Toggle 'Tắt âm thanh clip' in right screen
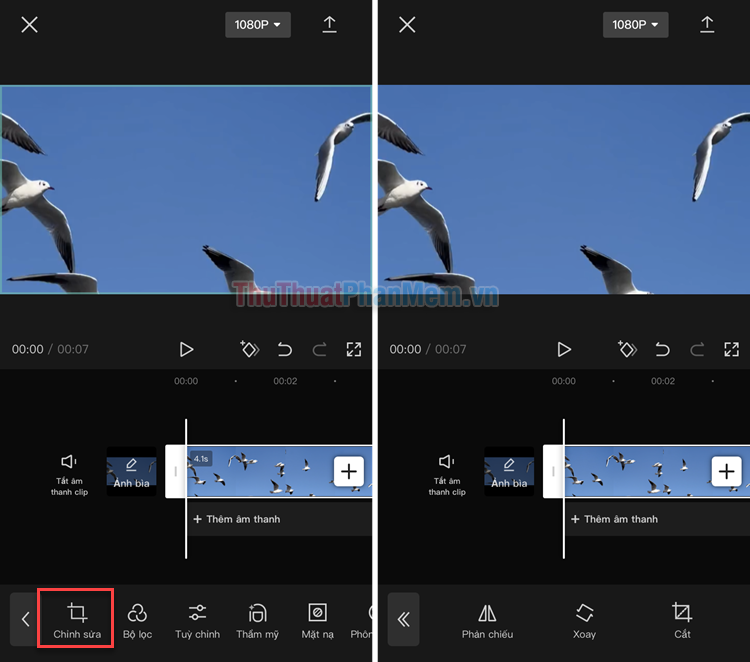This screenshot has width=750, height=662. (x=447, y=474)
